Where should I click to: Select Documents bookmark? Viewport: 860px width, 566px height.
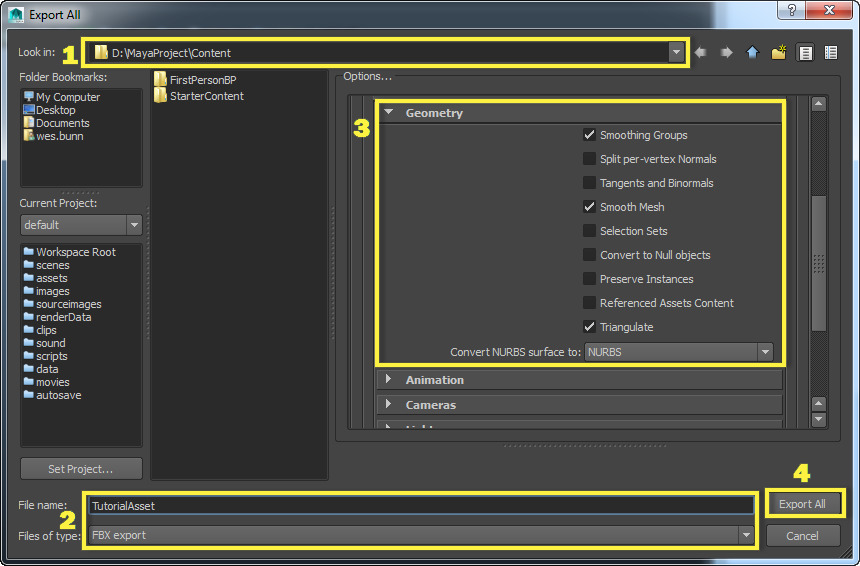[x=56, y=123]
